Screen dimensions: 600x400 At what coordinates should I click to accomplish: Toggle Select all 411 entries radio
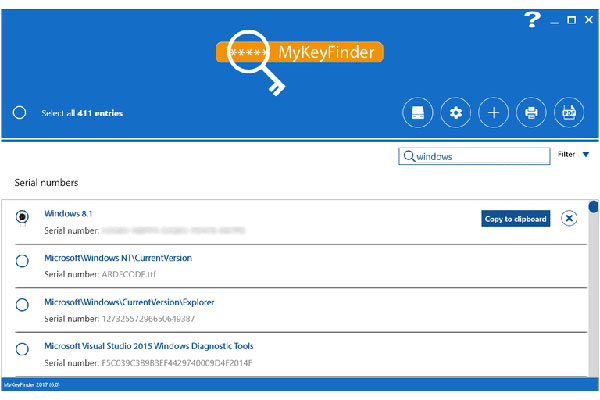click(19, 113)
